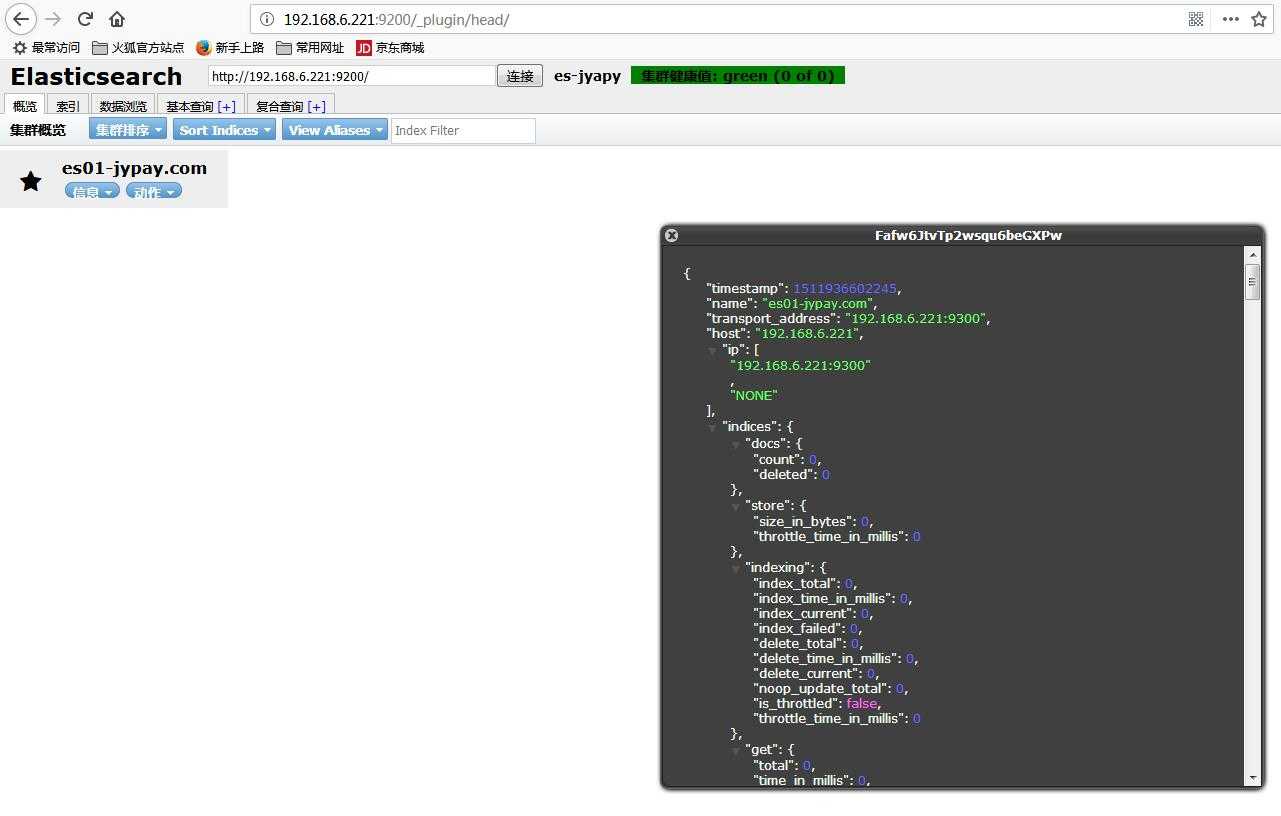Click the 集群概览 label
The image size is (1281, 816).
click(x=38, y=130)
